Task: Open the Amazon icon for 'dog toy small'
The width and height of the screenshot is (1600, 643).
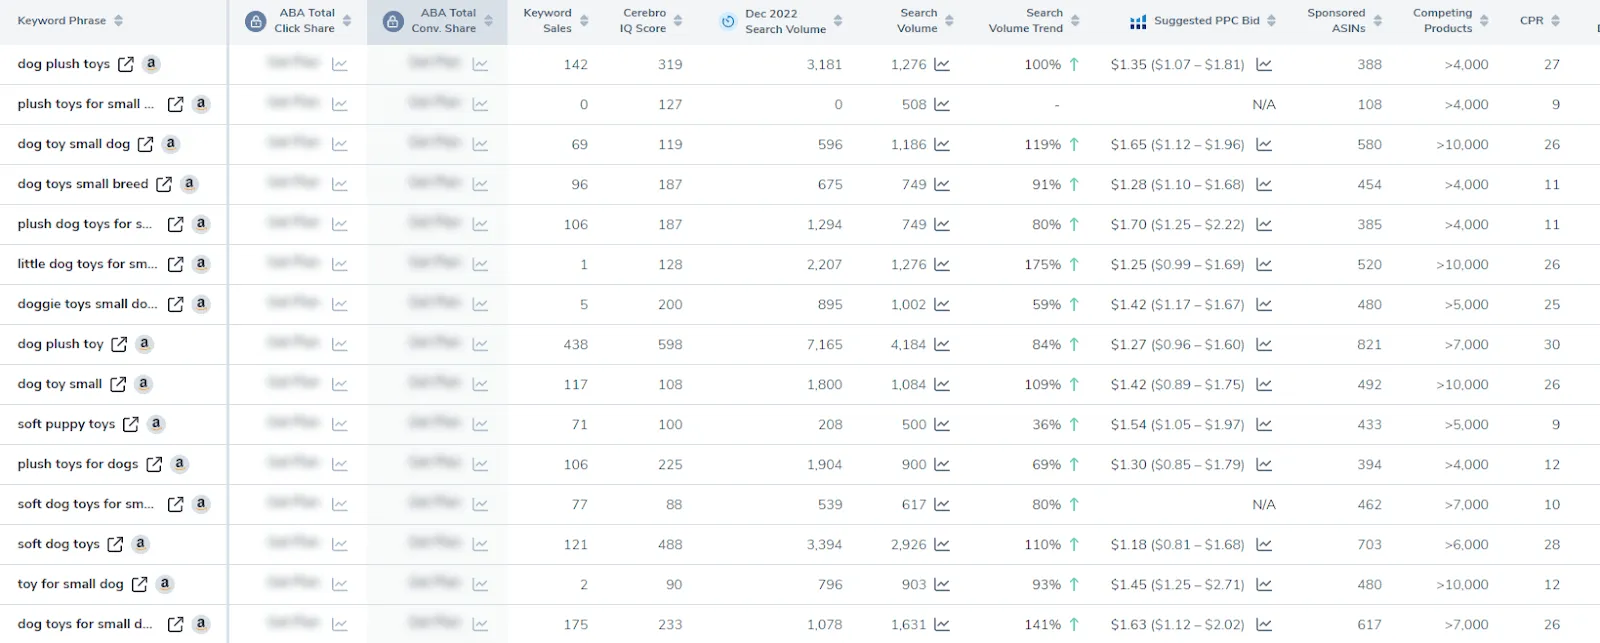Action: [143, 384]
